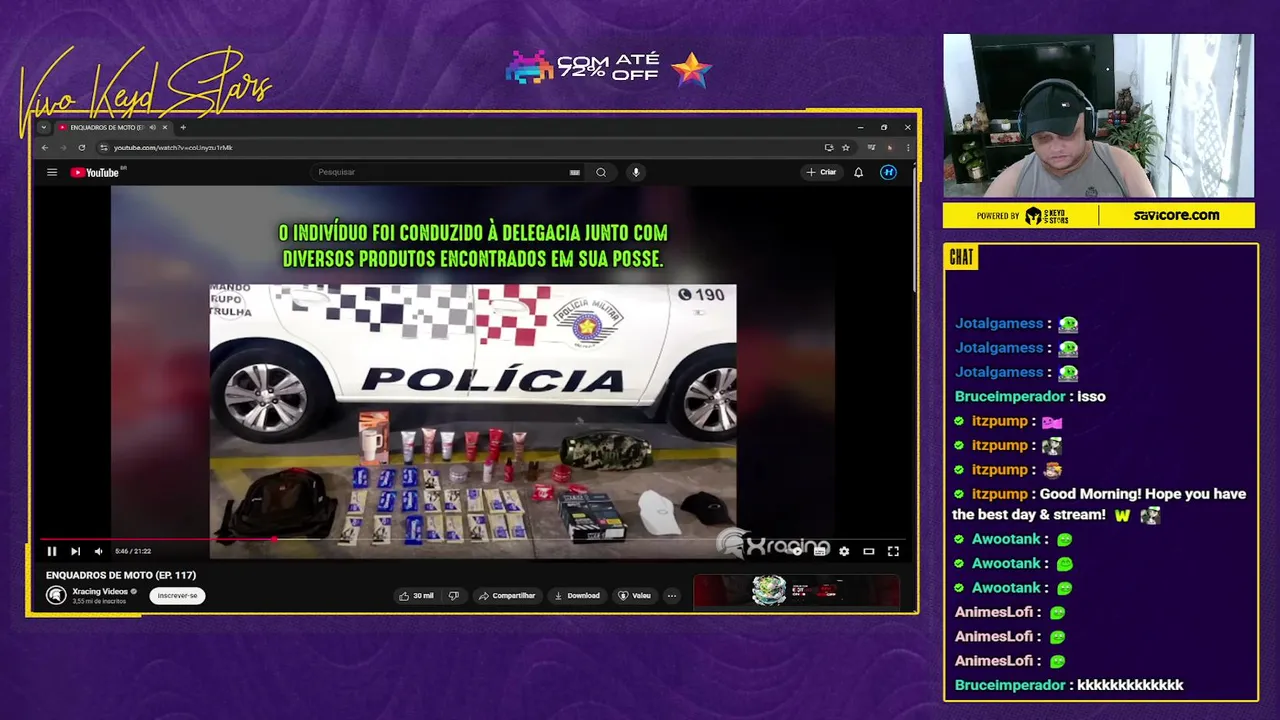1280x720 pixels.
Task: Click itzpump's Good Morning chat message
Action: pyautogui.click(x=1099, y=504)
